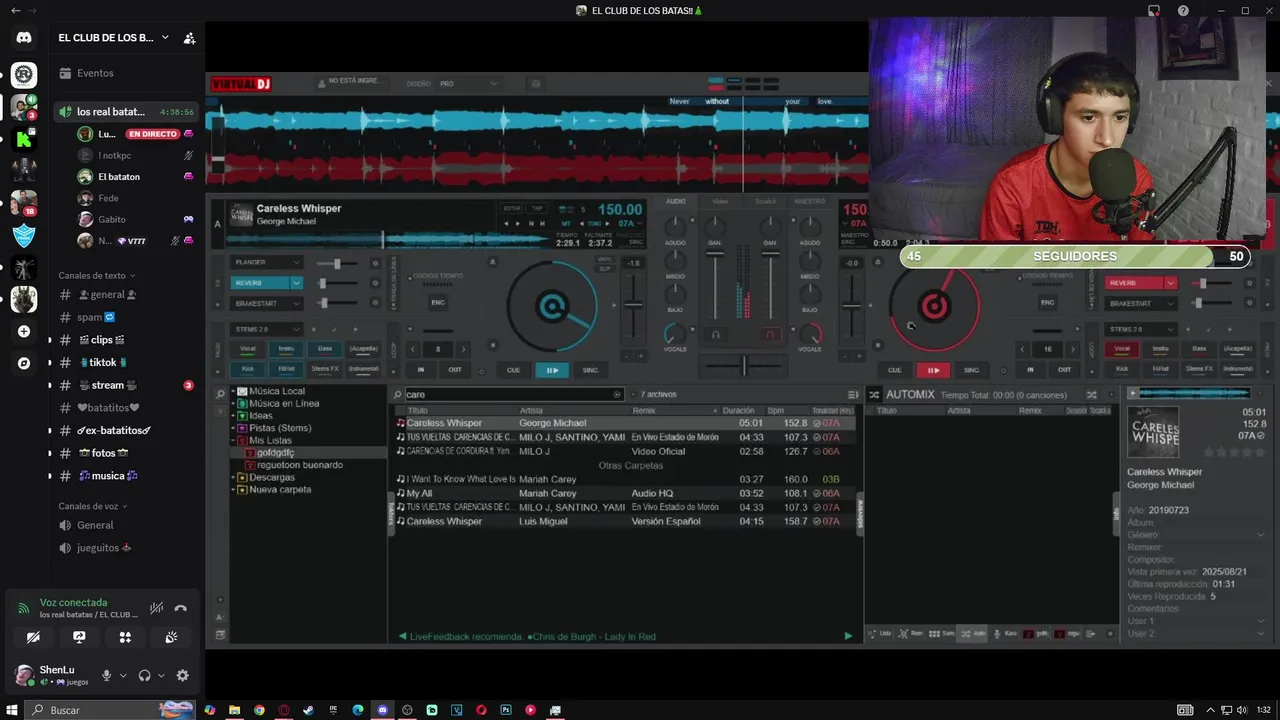Click deck A headphone cue button in mixer
This screenshot has height=720, width=1280.
715,334
